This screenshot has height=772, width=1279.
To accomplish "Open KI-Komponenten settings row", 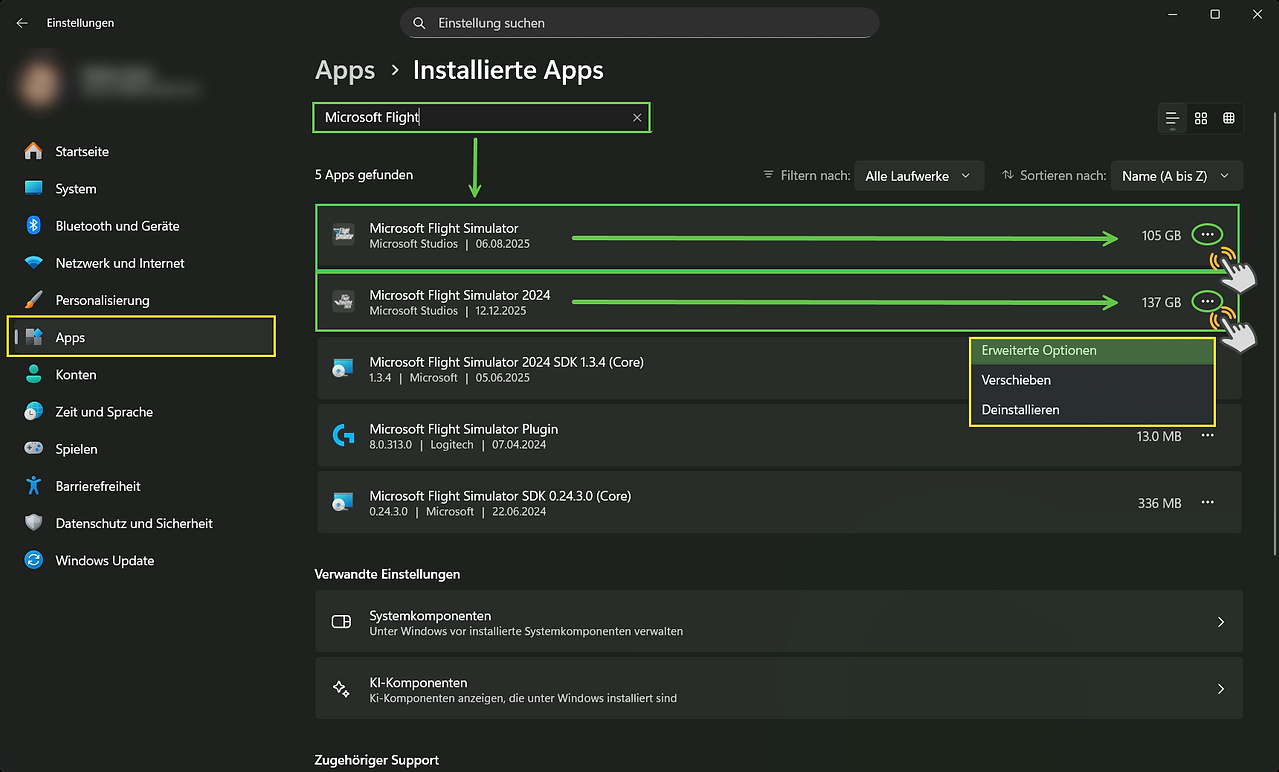I will (779, 689).
